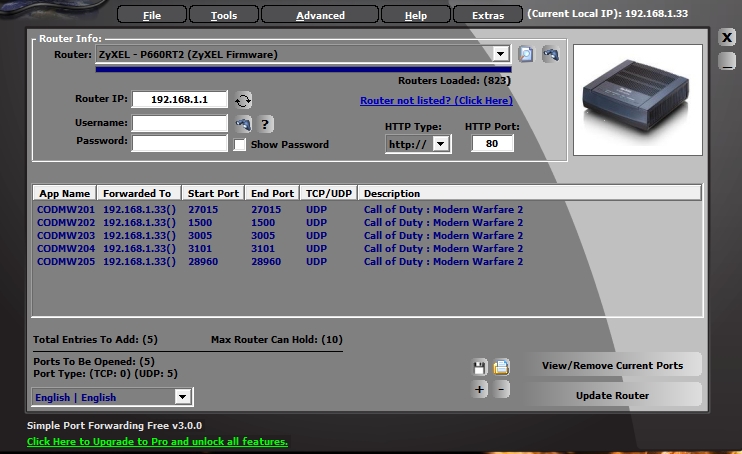Click the ZyXEL router thumbnail image

(637, 100)
